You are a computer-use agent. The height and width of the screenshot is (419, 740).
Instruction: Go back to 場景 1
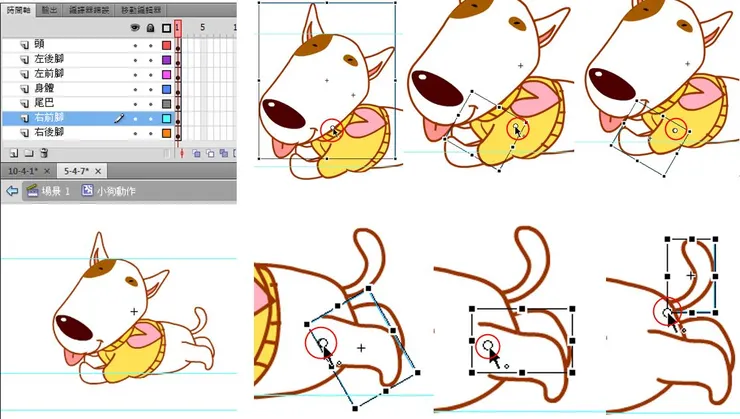pyautogui.click(x=56, y=191)
